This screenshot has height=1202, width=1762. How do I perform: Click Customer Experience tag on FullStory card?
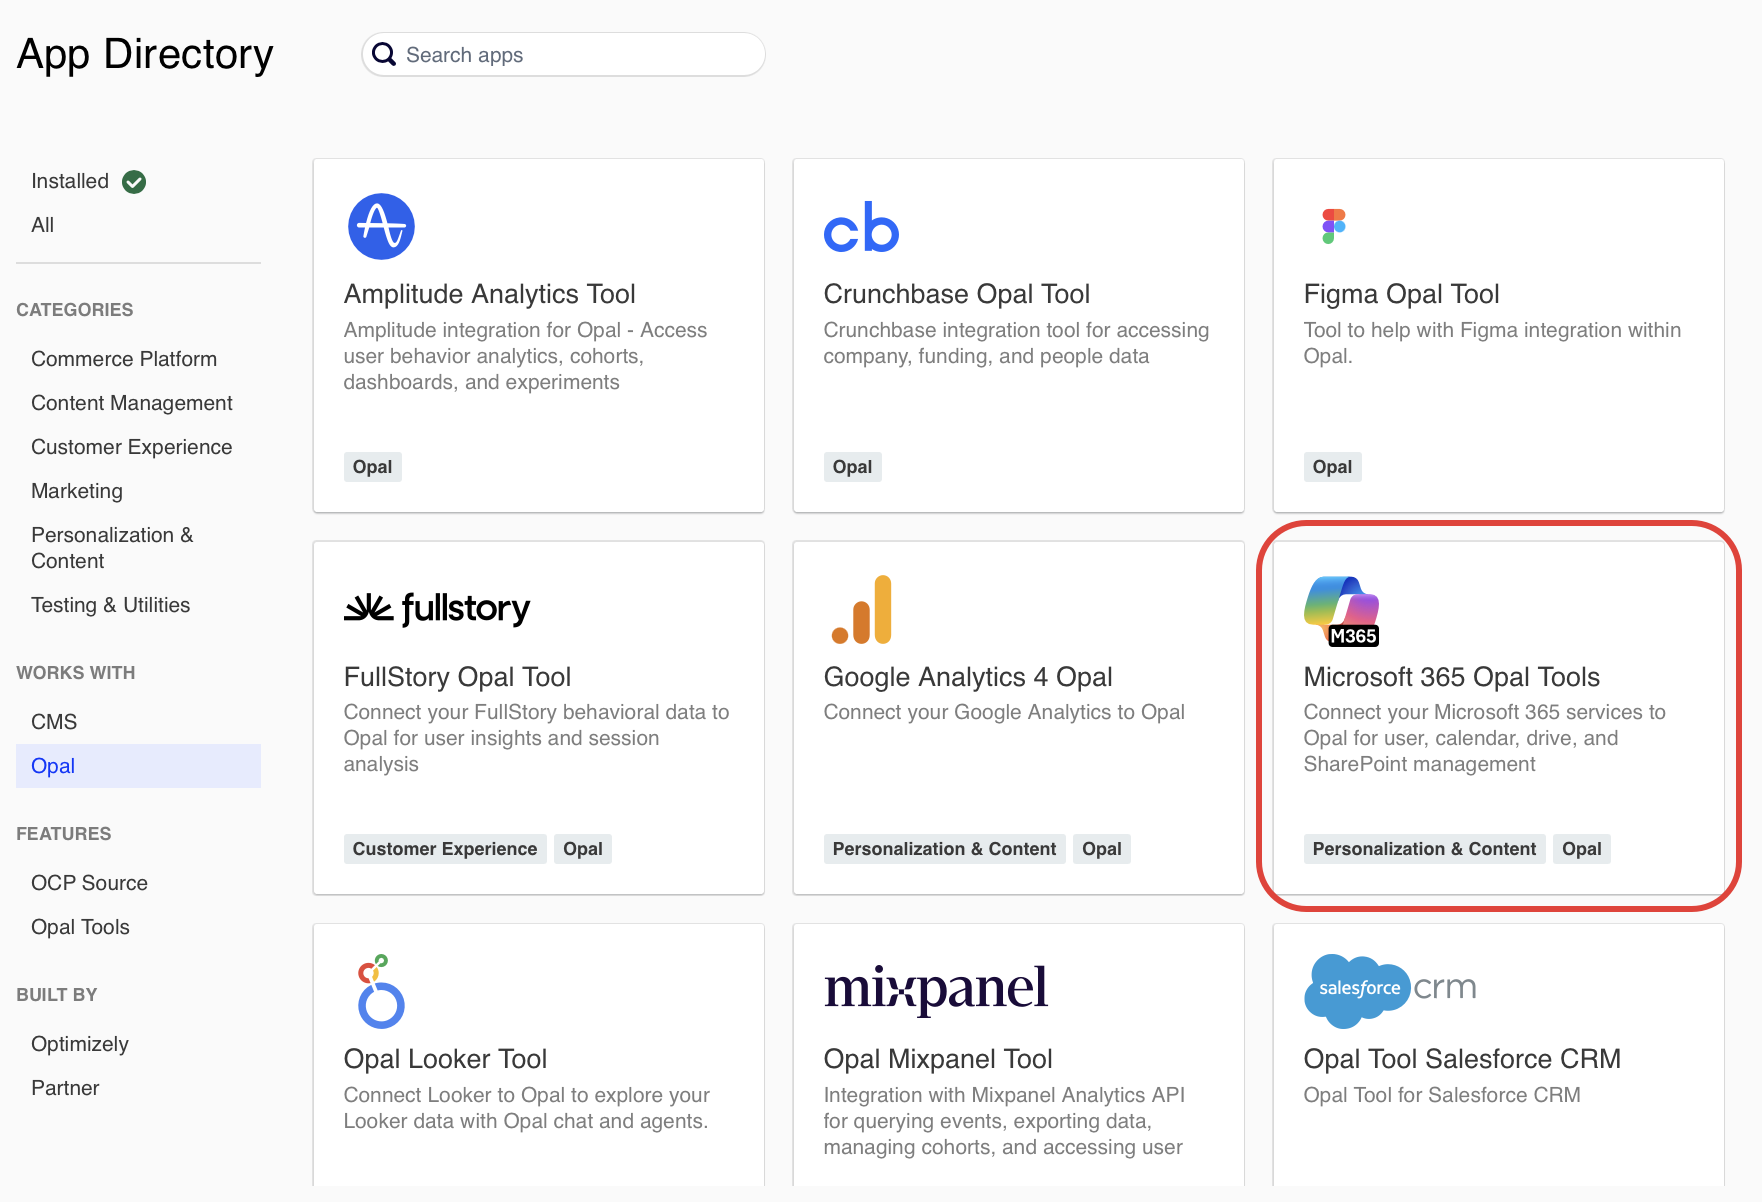point(445,849)
